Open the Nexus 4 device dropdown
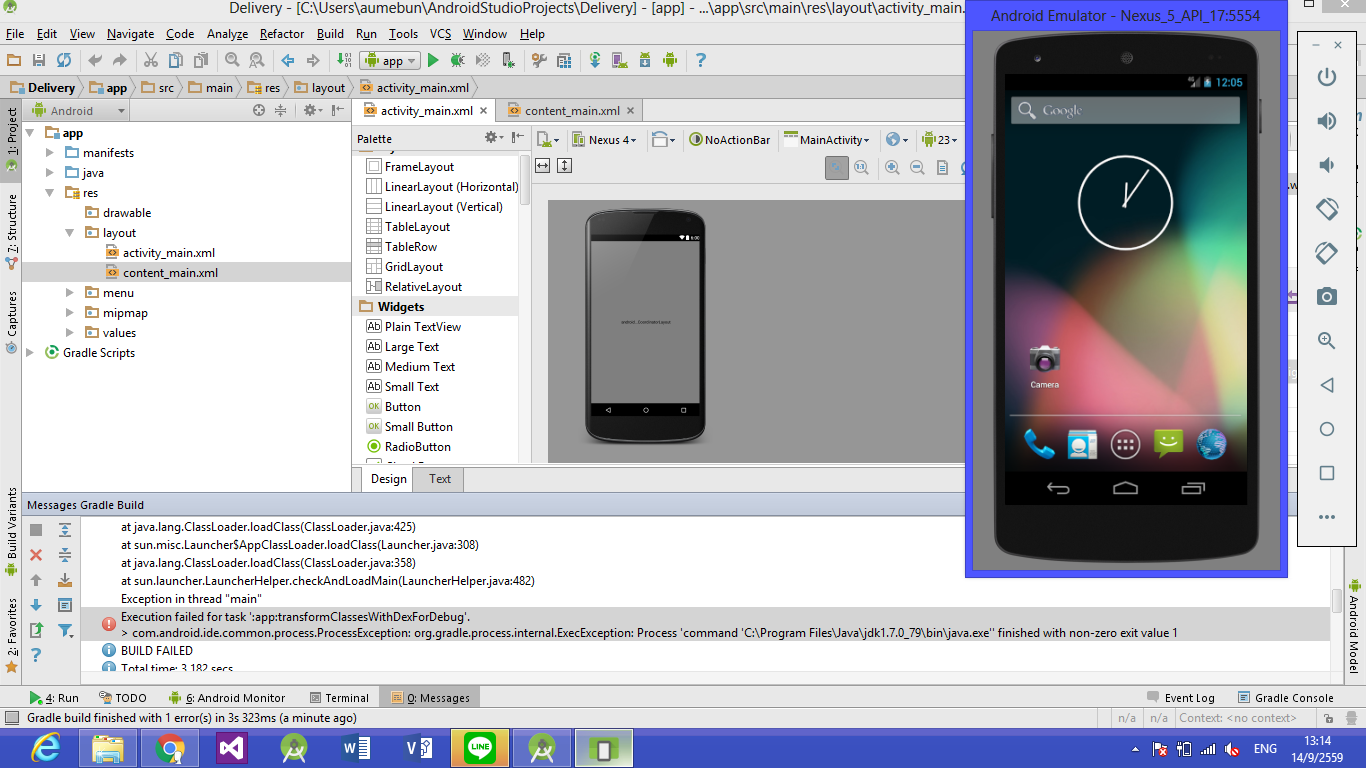This screenshot has width=1366, height=768. 604,140
